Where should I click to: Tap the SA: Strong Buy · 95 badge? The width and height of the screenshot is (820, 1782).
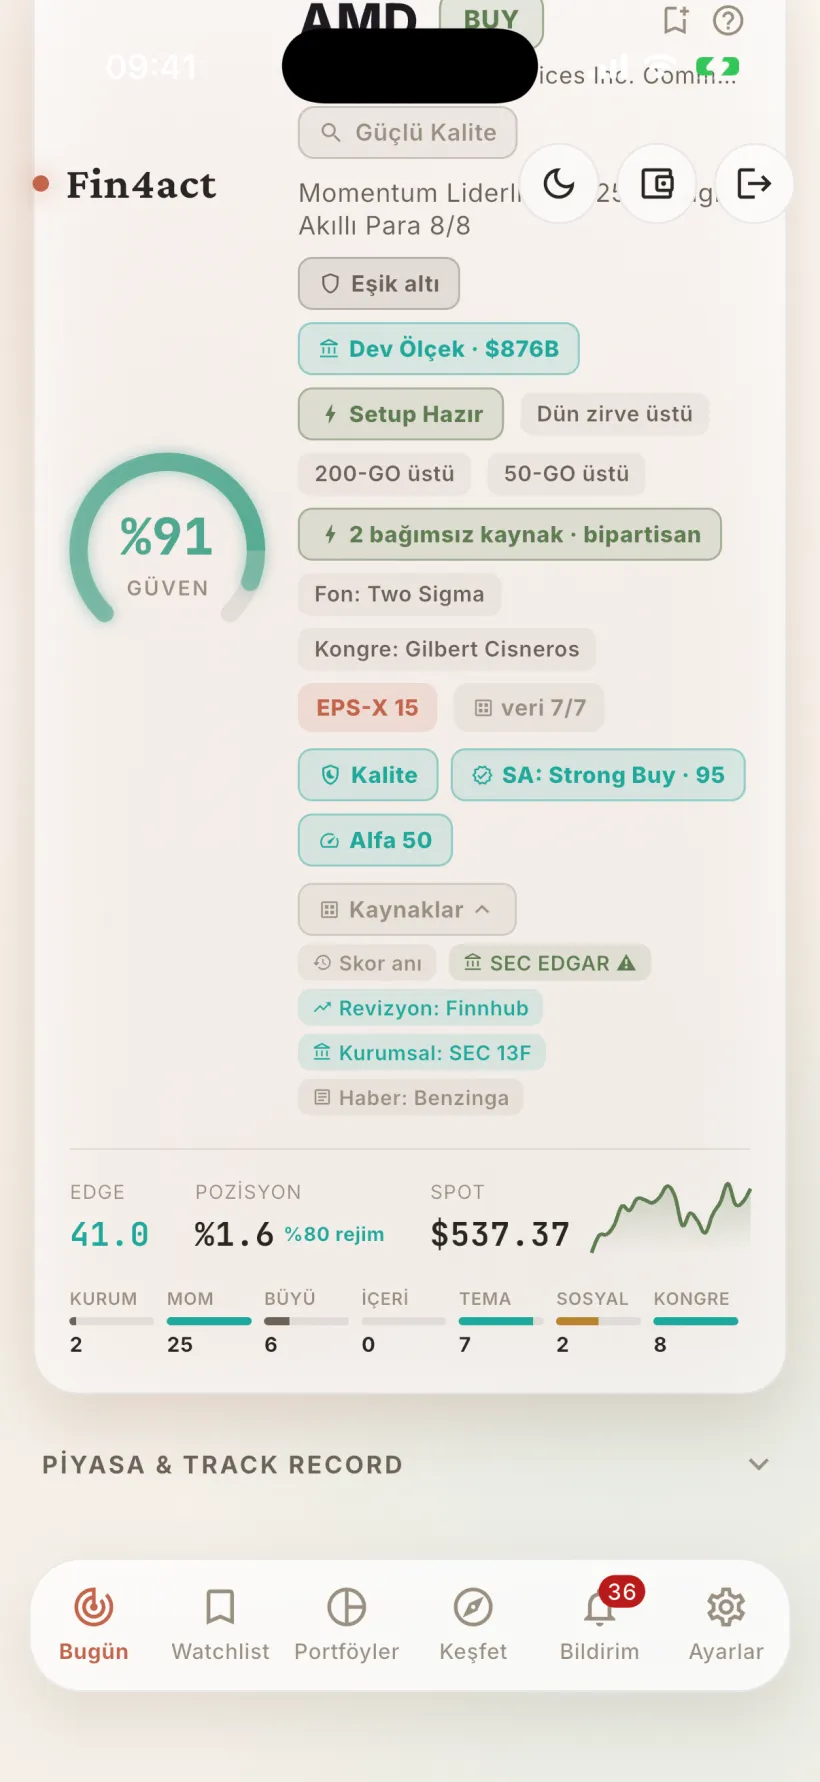[598, 775]
